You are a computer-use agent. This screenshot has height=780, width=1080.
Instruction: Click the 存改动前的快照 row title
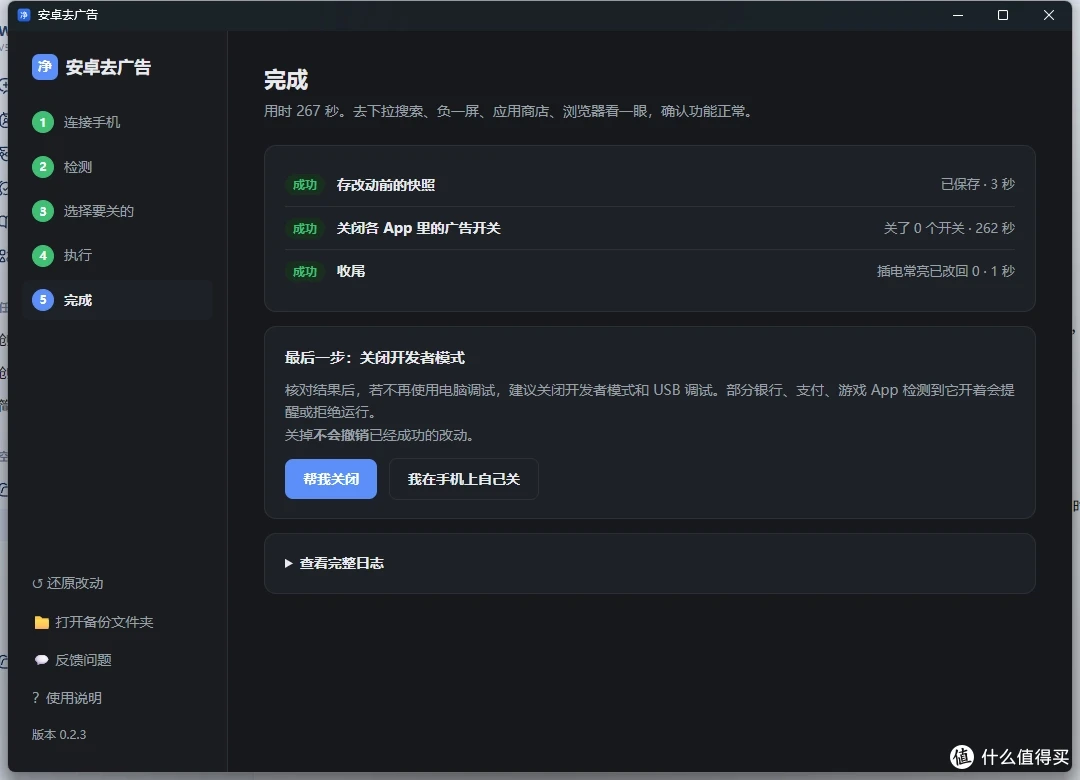coord(386,185)
